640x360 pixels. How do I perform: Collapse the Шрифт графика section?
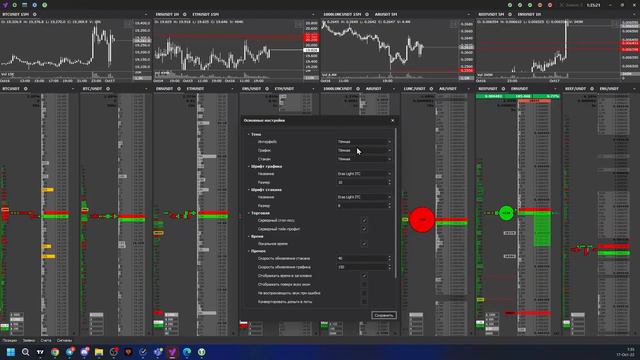(249, 167)
